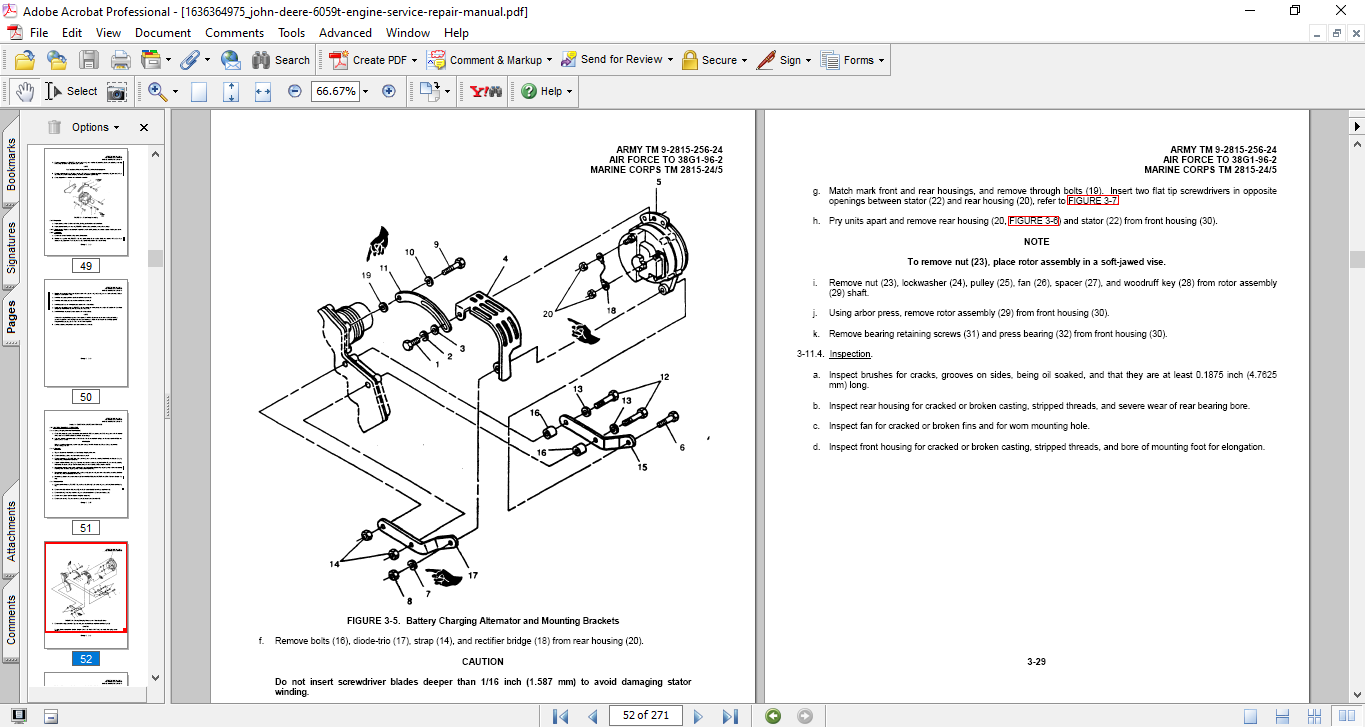
Task: Save a copy of the PDF
Action: pyautogui.click(x=89, y=59)
